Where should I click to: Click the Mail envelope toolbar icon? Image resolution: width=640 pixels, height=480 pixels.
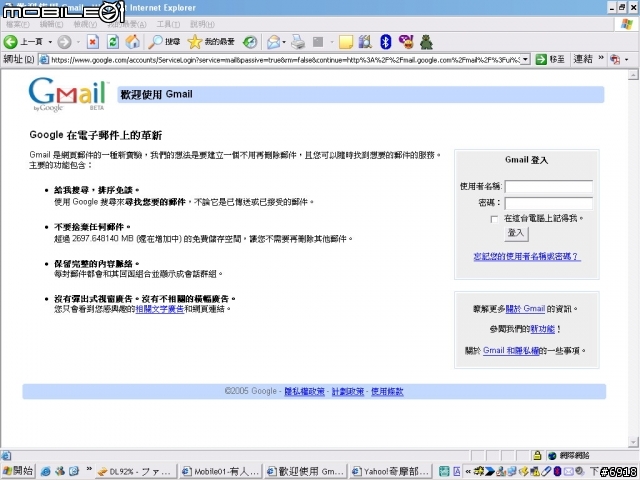pos(273,42)
